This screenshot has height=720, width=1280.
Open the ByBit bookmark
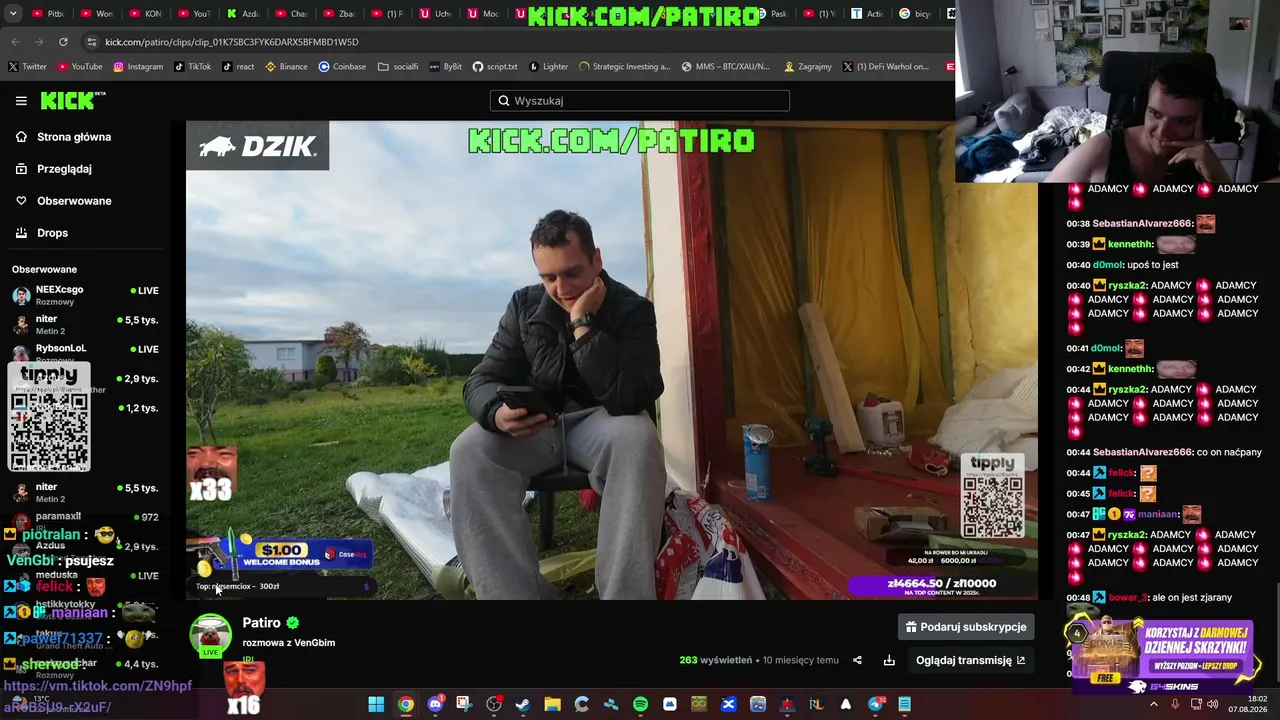click(445, 67)
